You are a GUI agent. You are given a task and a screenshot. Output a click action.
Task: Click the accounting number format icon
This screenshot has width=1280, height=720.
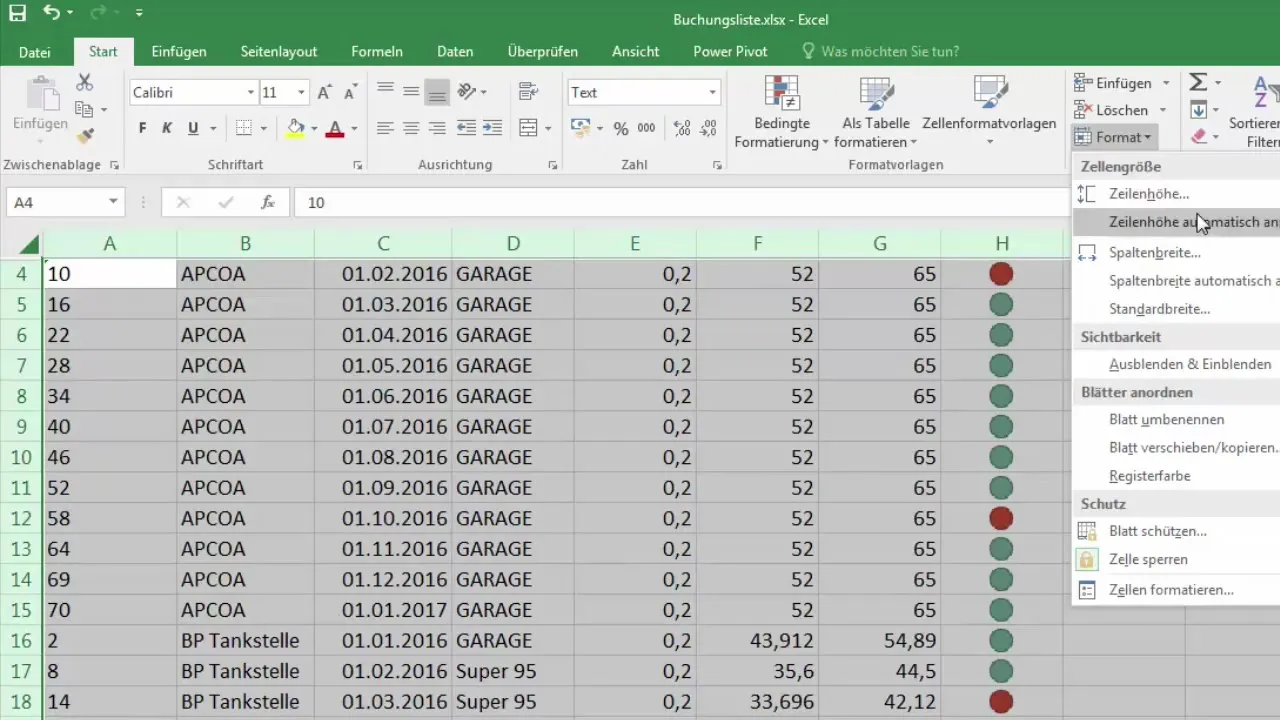(x=580, y=128)
